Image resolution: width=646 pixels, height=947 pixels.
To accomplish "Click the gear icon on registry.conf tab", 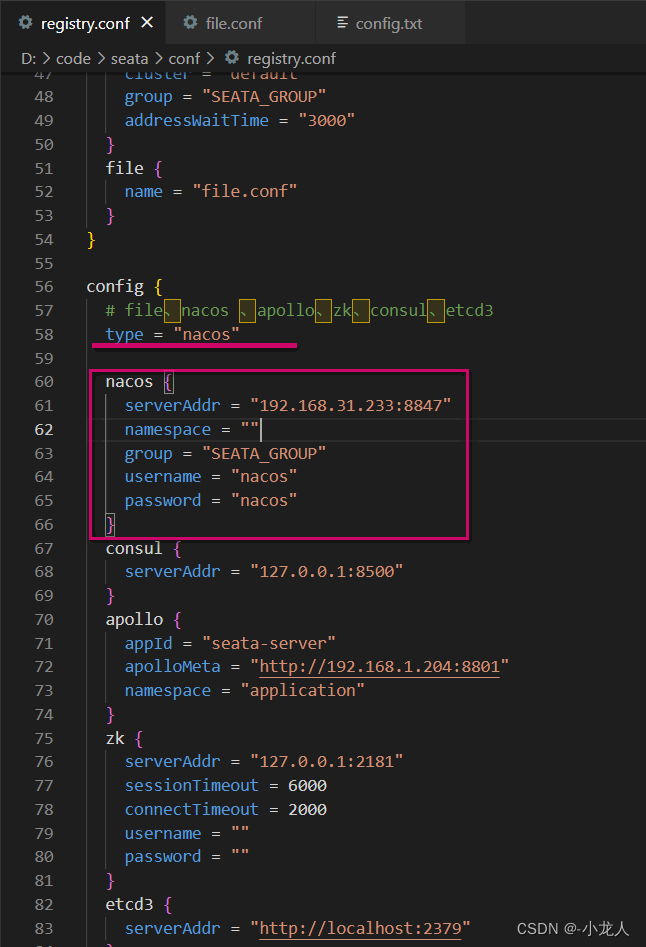I will point(24,23).
